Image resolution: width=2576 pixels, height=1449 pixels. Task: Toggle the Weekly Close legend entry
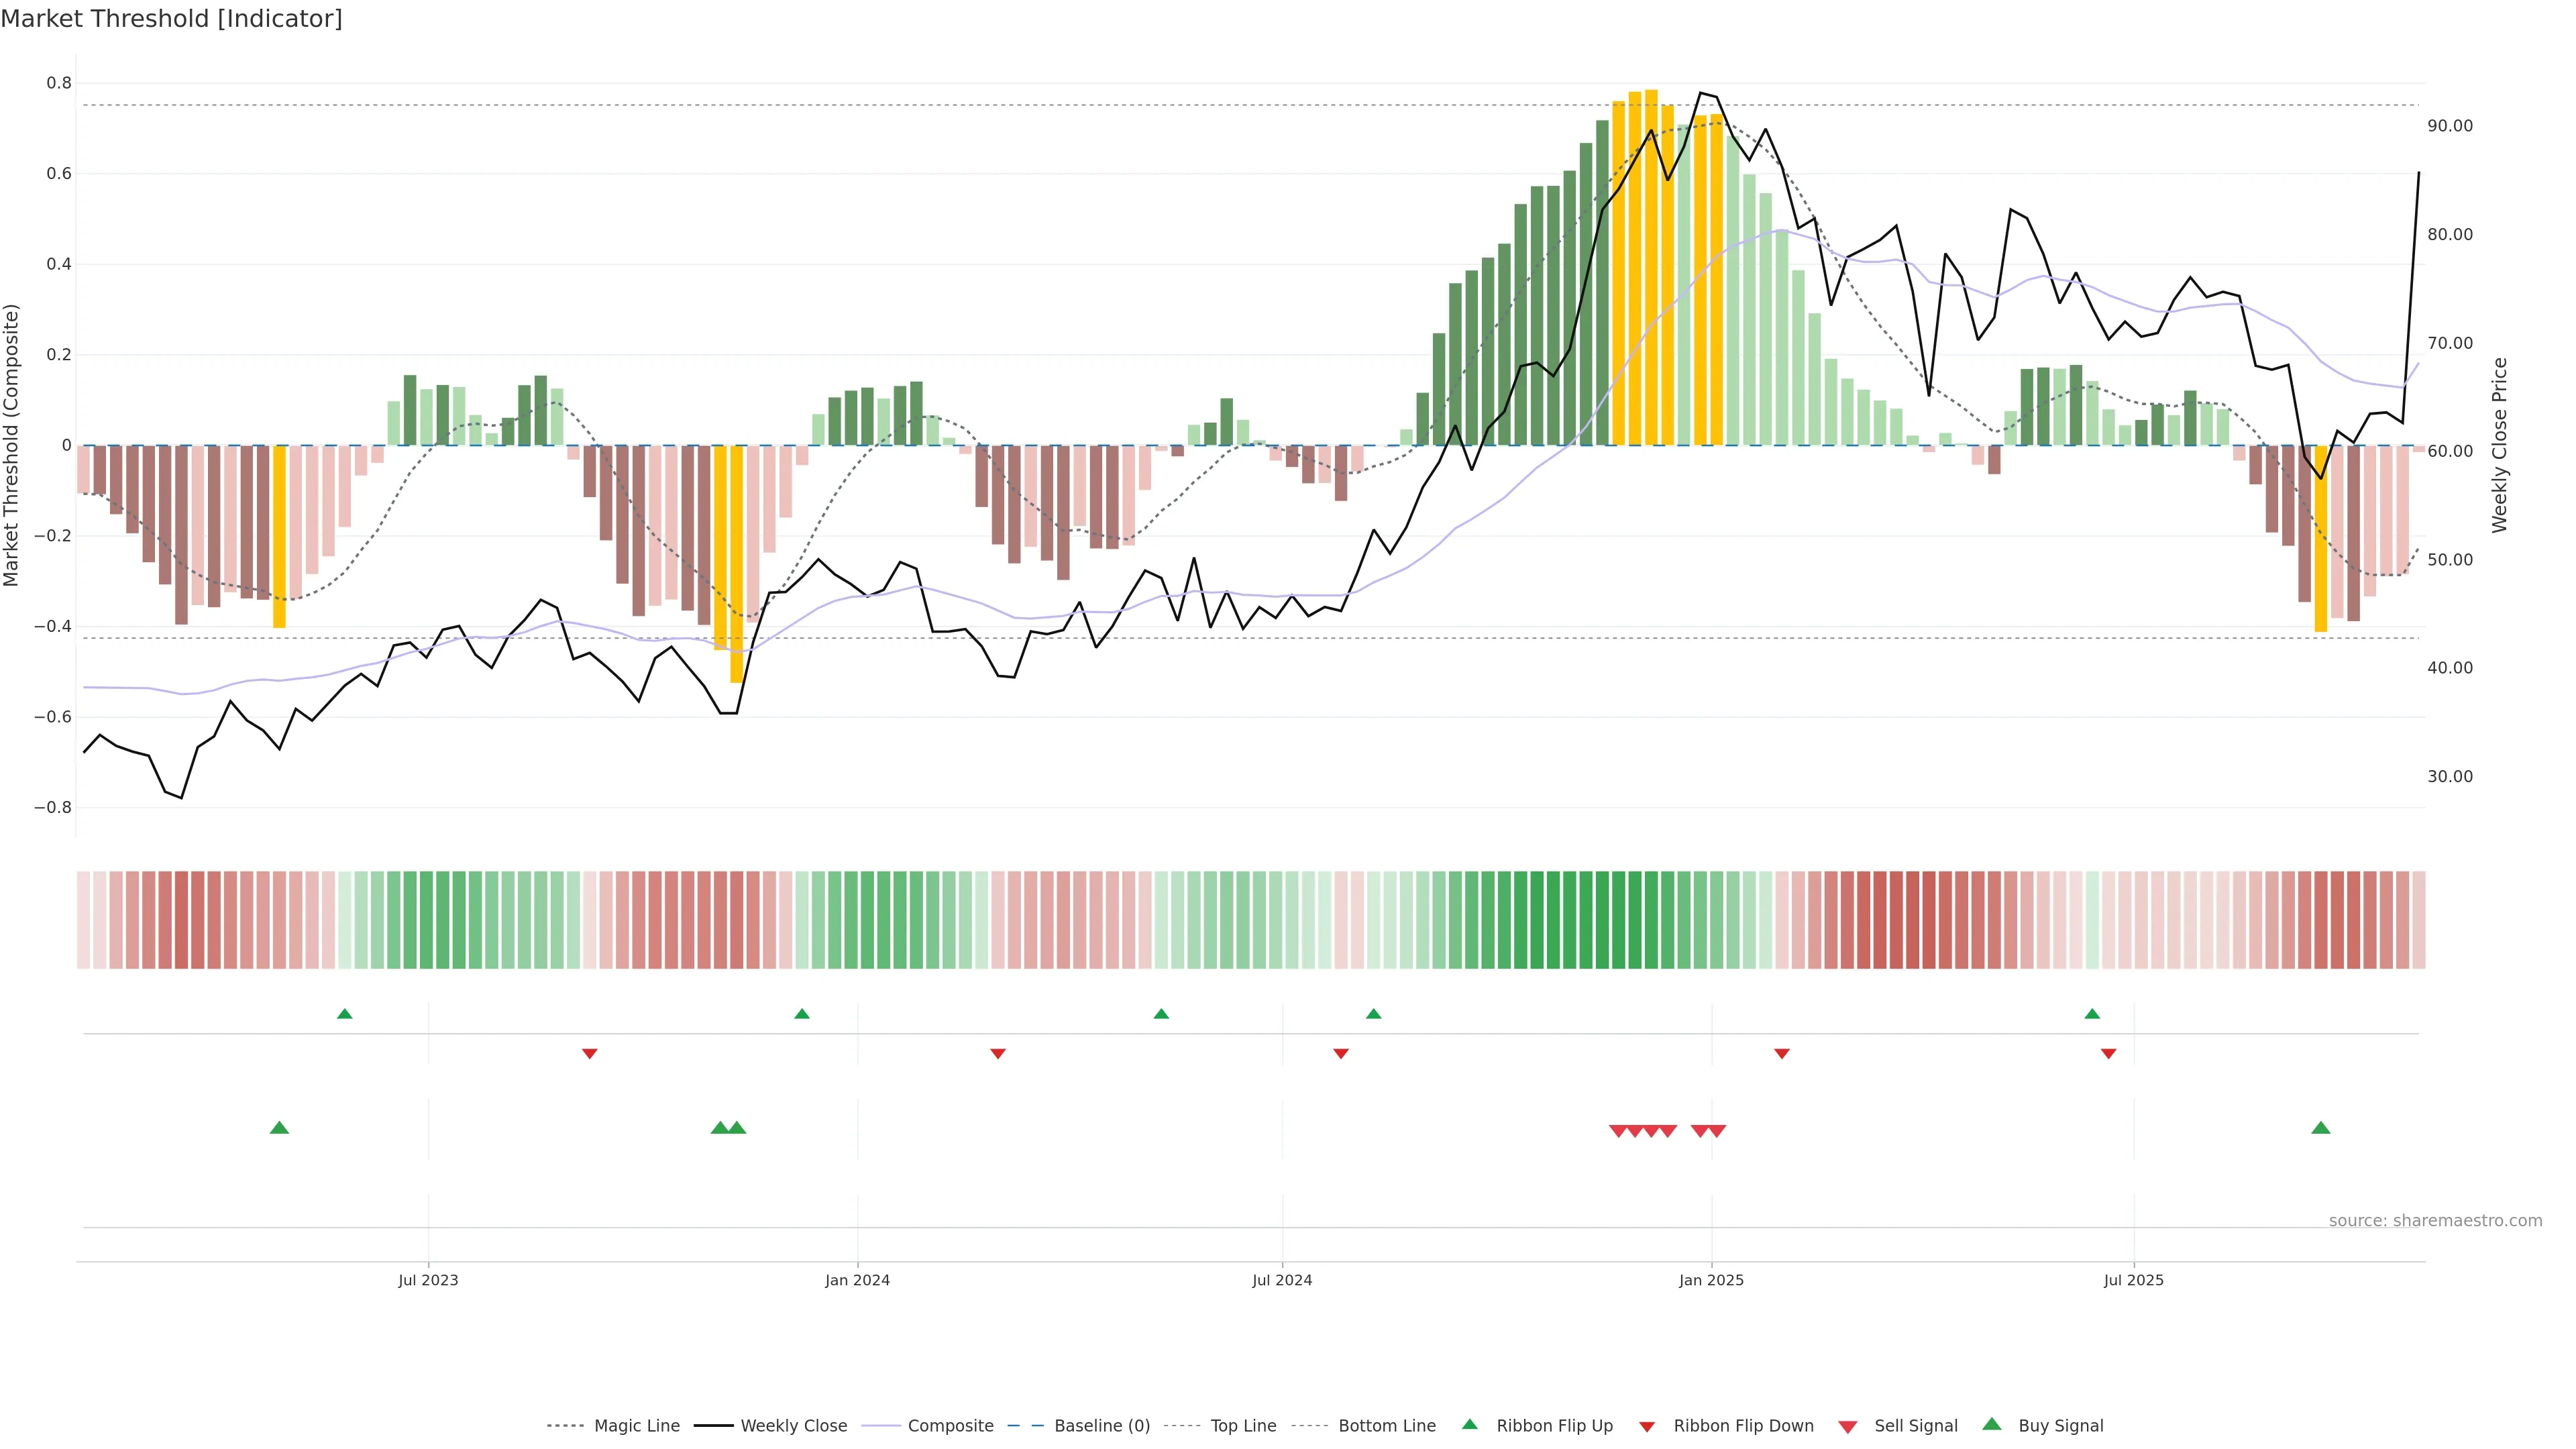[x=793, y=1426]
